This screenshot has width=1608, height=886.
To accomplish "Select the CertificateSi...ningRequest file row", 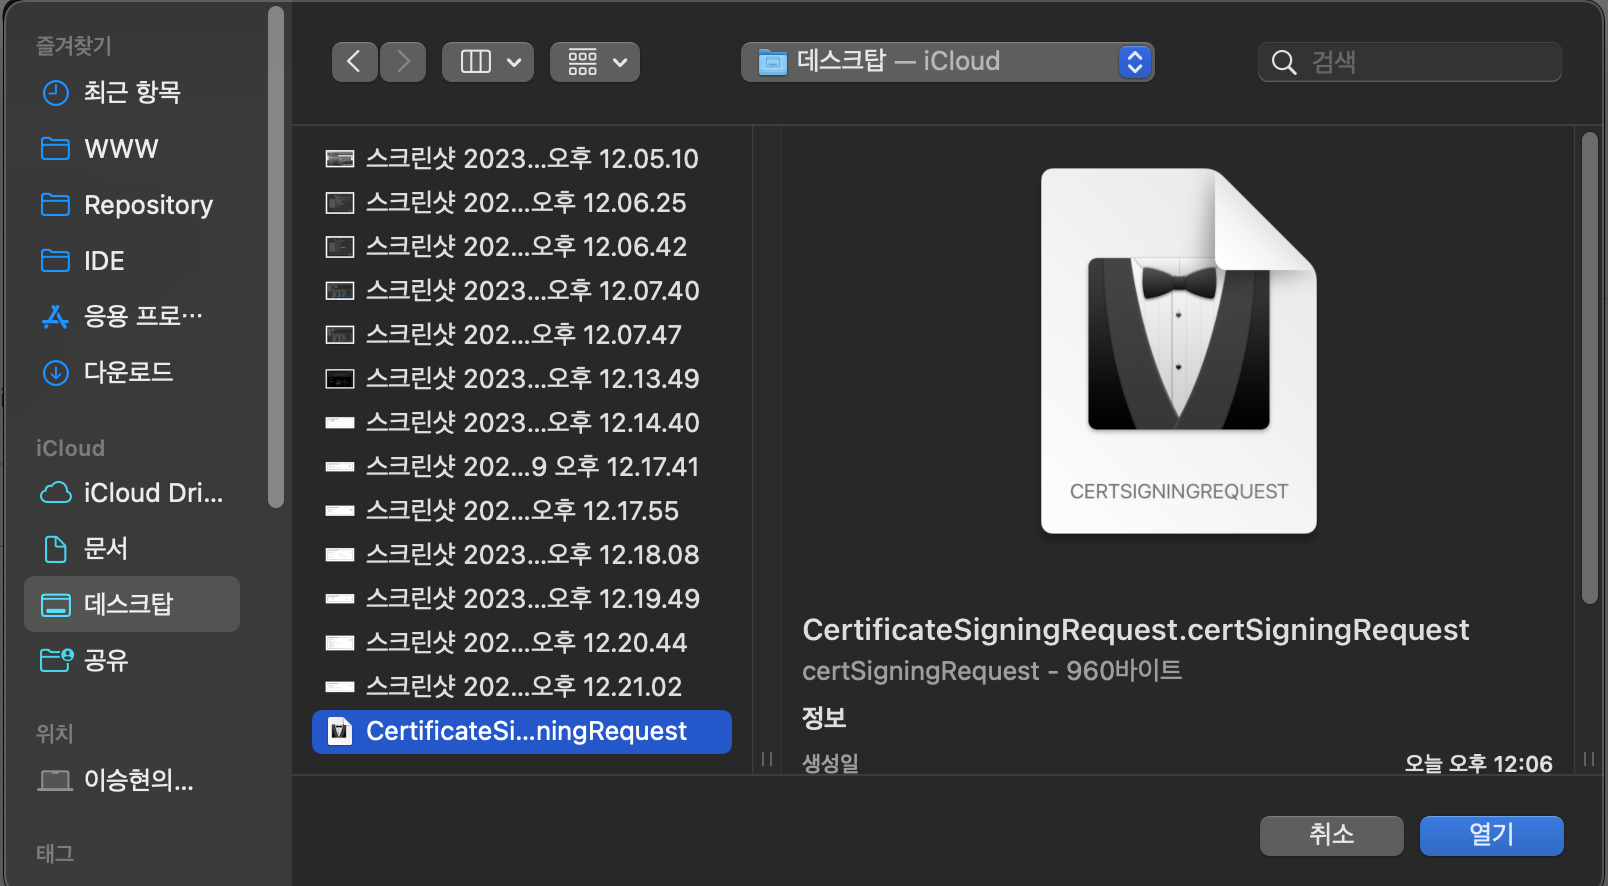I will coord(522,732).
